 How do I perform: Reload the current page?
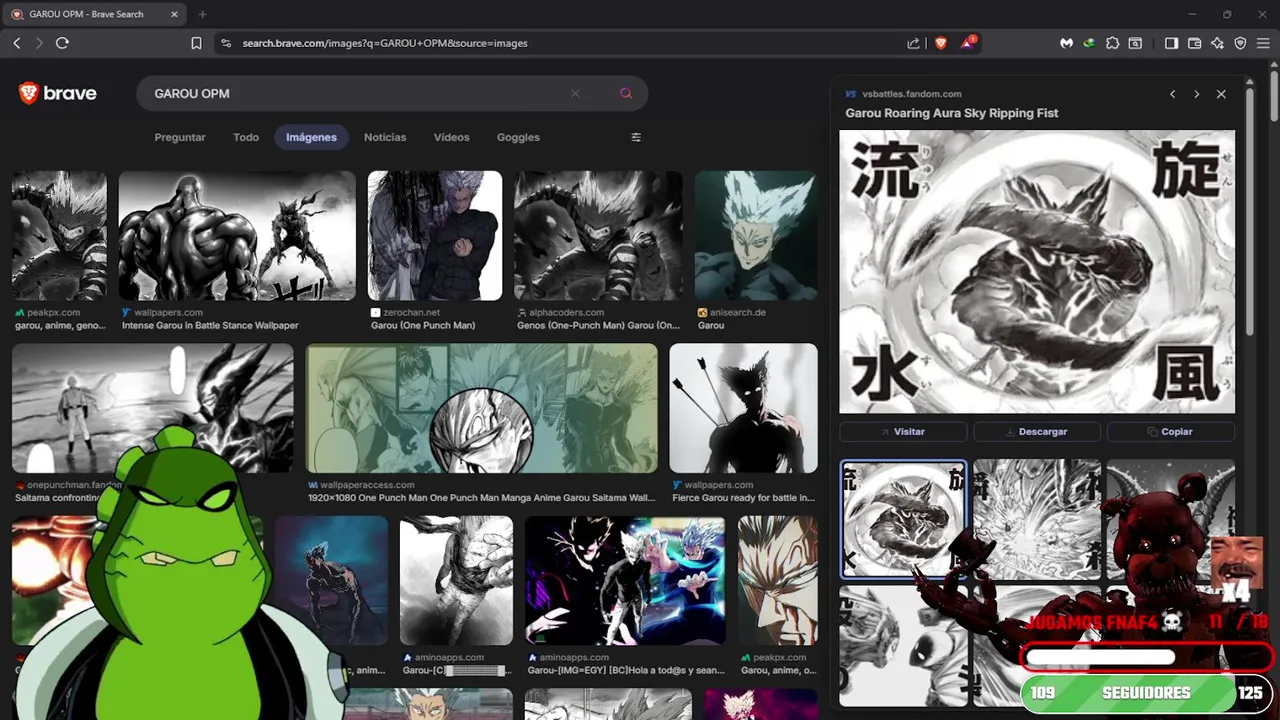click(x=62, y=43)
